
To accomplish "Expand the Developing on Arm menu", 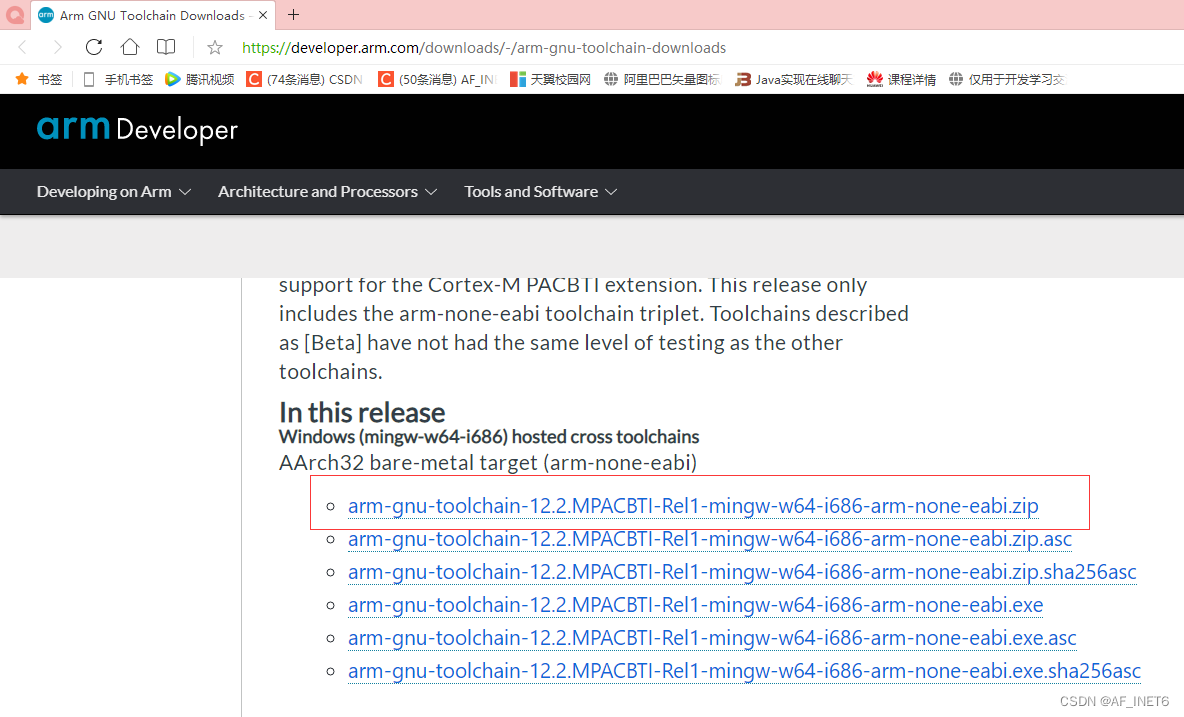I will [113, 192].
